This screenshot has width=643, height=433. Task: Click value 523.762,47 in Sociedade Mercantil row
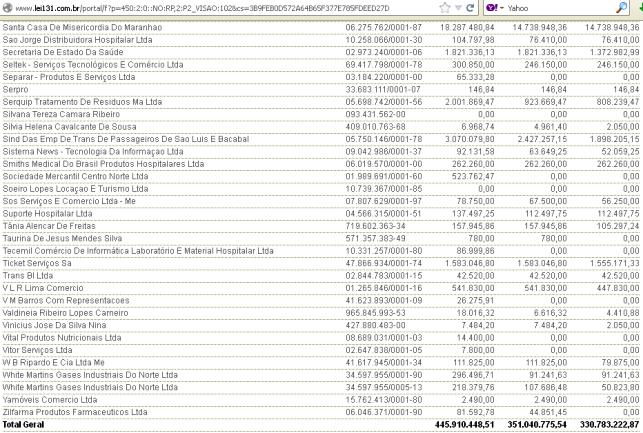click(473, 176)
